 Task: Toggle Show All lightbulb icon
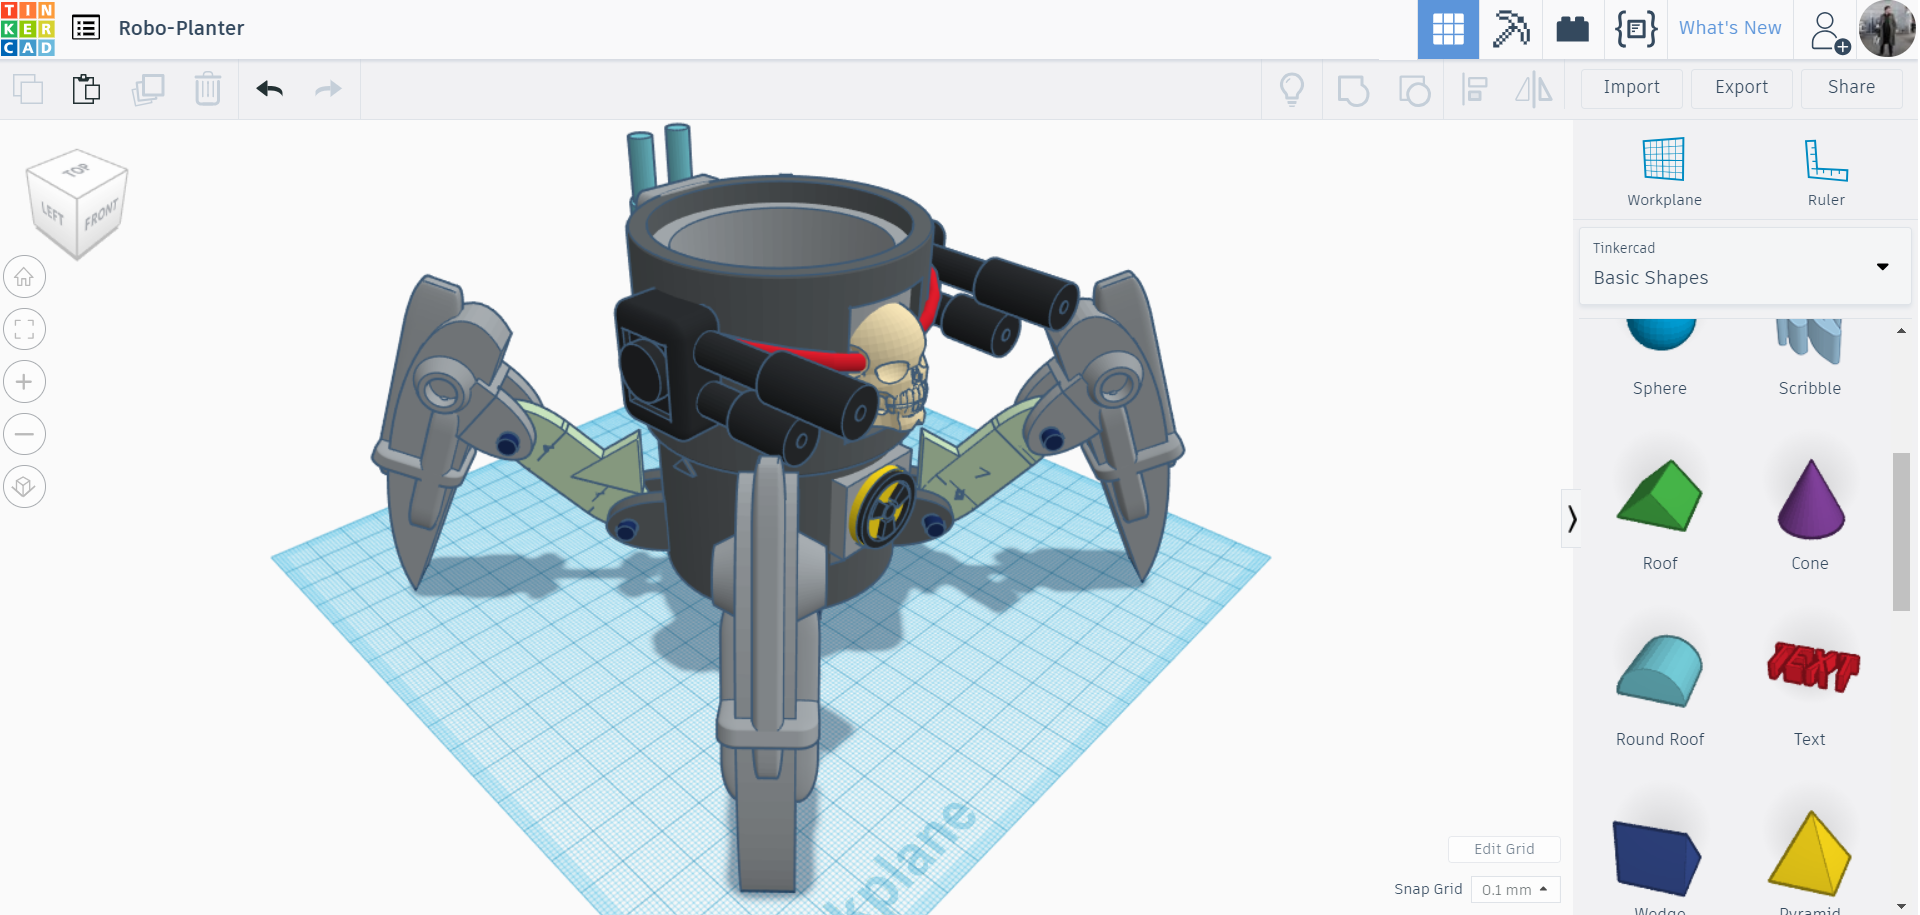(1292, 89)
